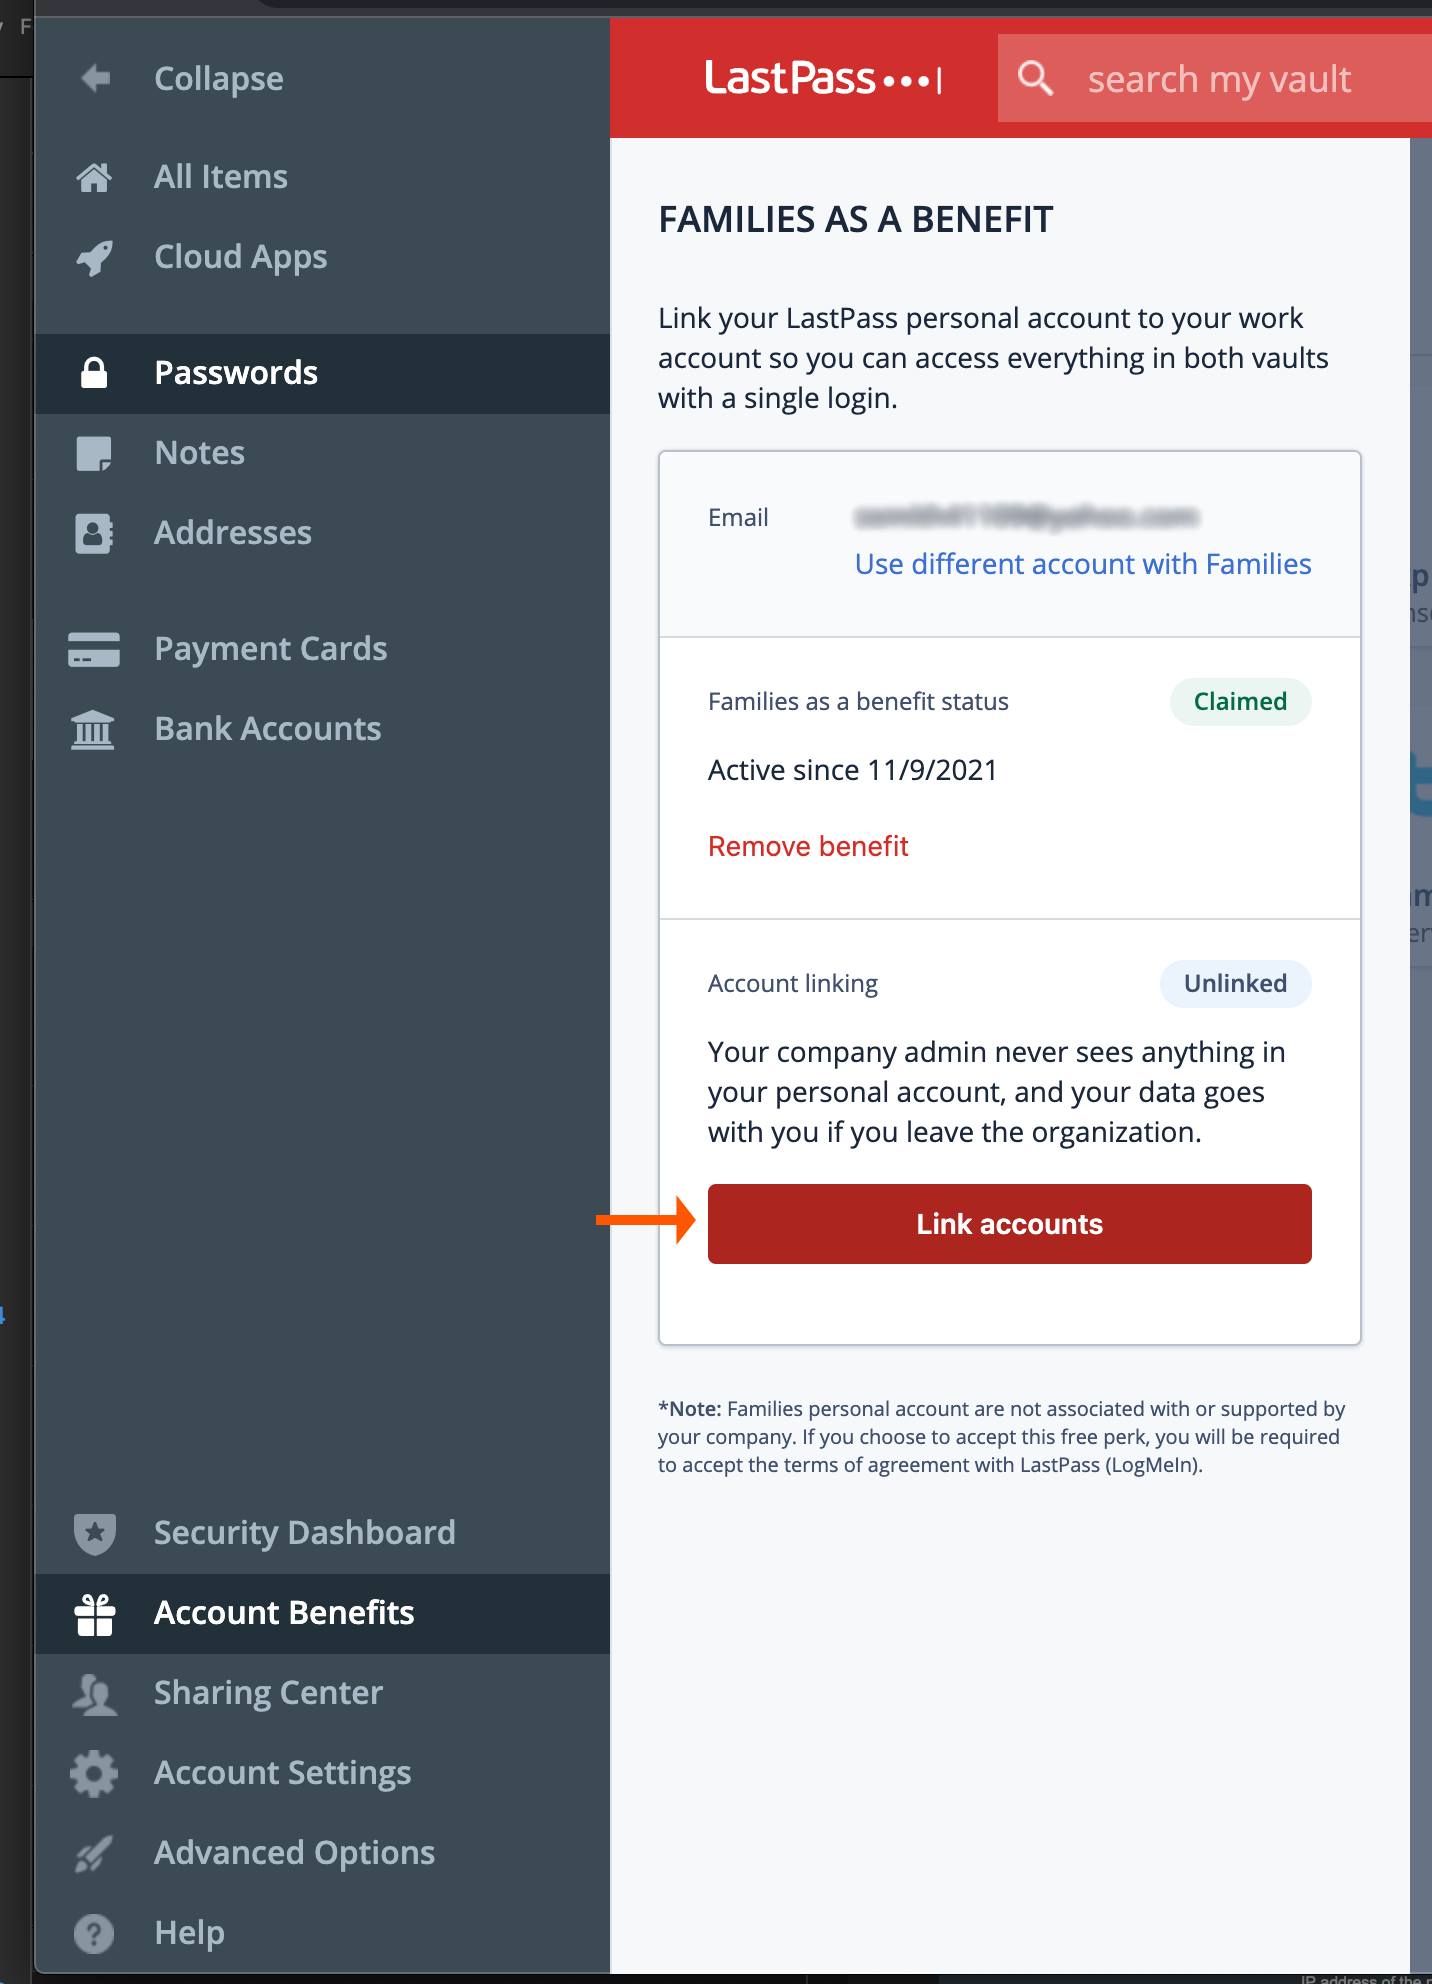
Task: Select the Passwords lock icon
Action: [x=95, y=373]
